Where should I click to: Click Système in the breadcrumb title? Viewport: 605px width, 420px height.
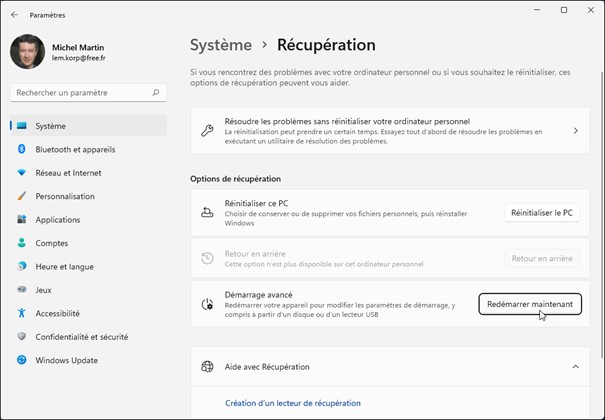pos(221,45)
